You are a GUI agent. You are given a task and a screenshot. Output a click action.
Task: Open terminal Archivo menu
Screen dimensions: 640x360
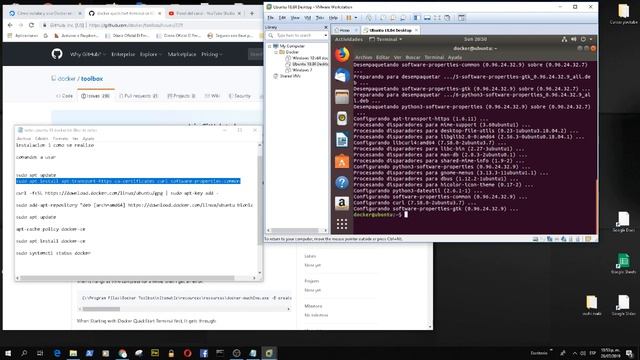pos(363,58)
